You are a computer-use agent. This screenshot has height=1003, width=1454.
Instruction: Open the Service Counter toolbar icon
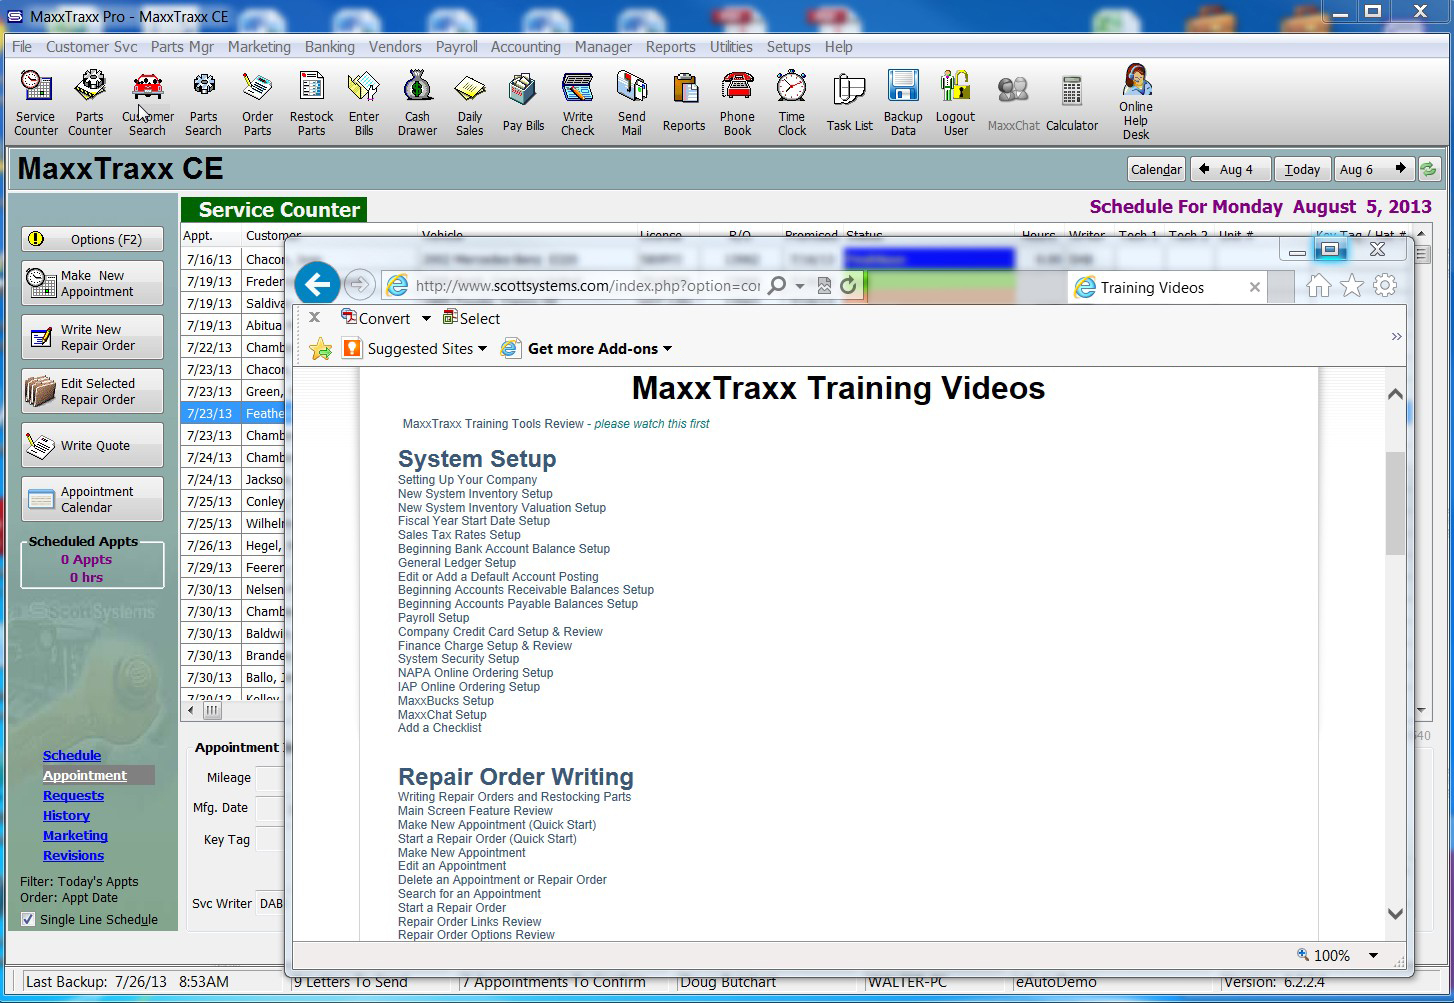36,102
